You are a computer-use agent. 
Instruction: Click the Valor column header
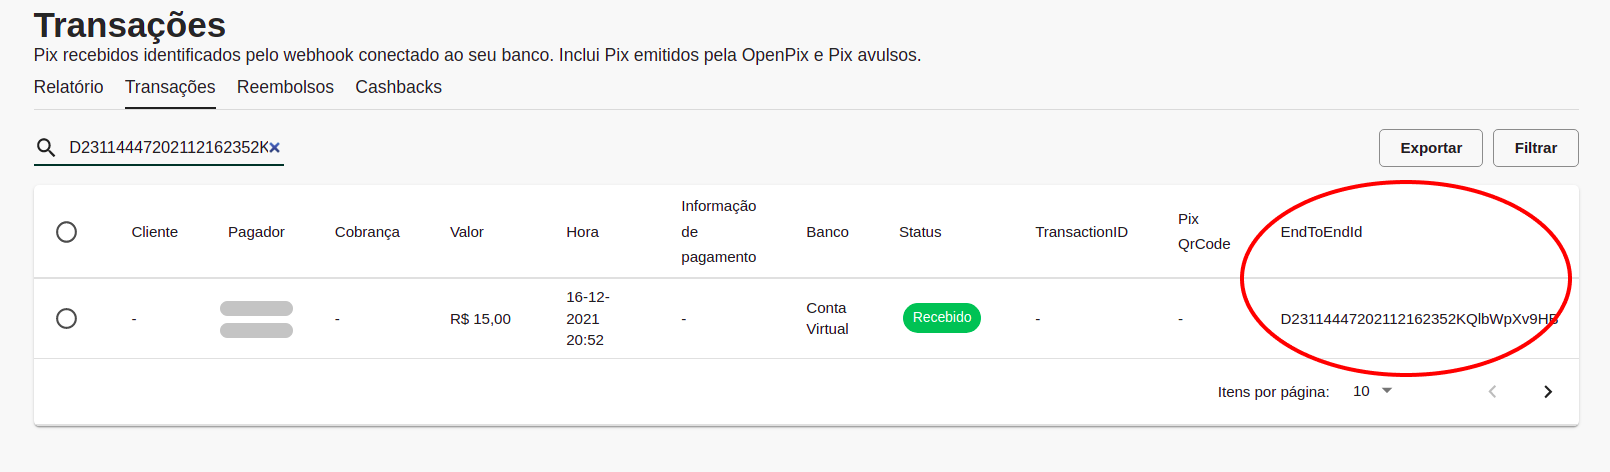[466, 232]
